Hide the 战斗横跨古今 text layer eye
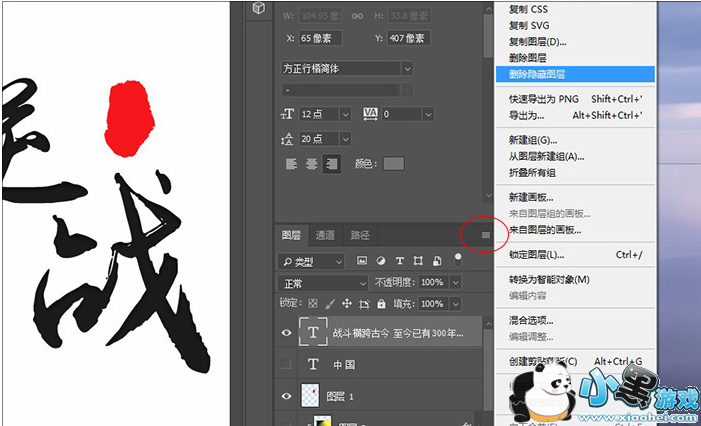 pos(287,333)
